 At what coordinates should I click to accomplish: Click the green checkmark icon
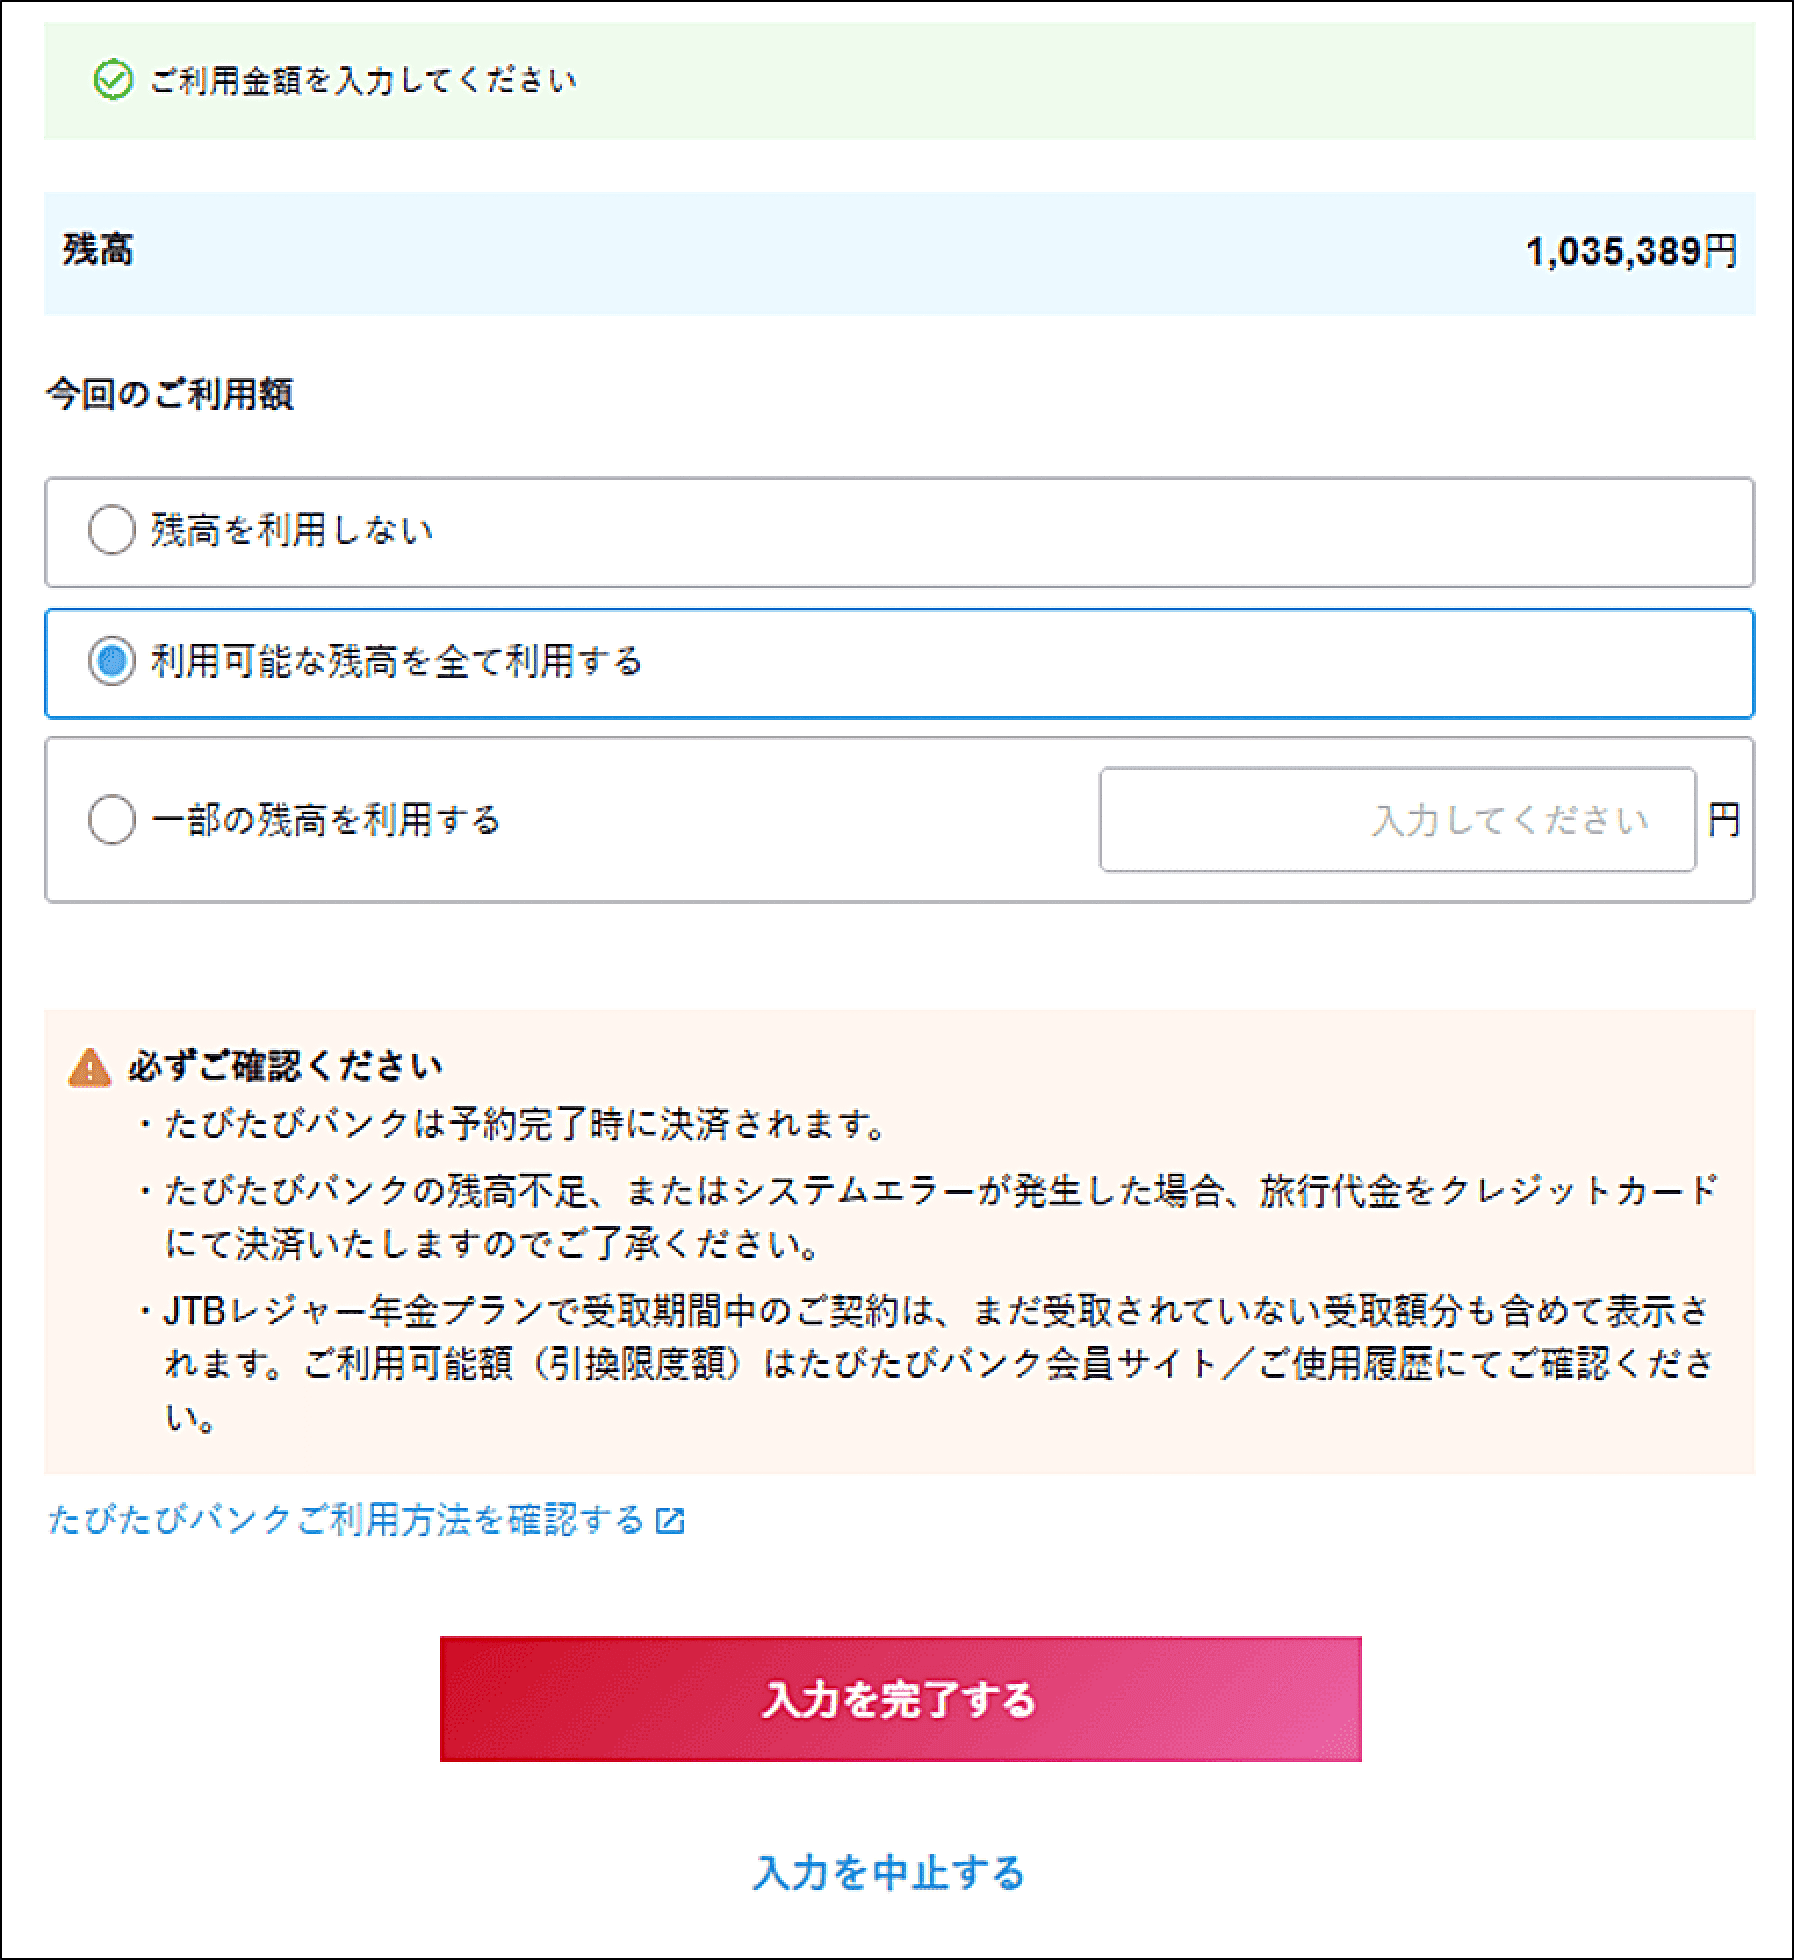pyautogui.click(x=112, y=81)
